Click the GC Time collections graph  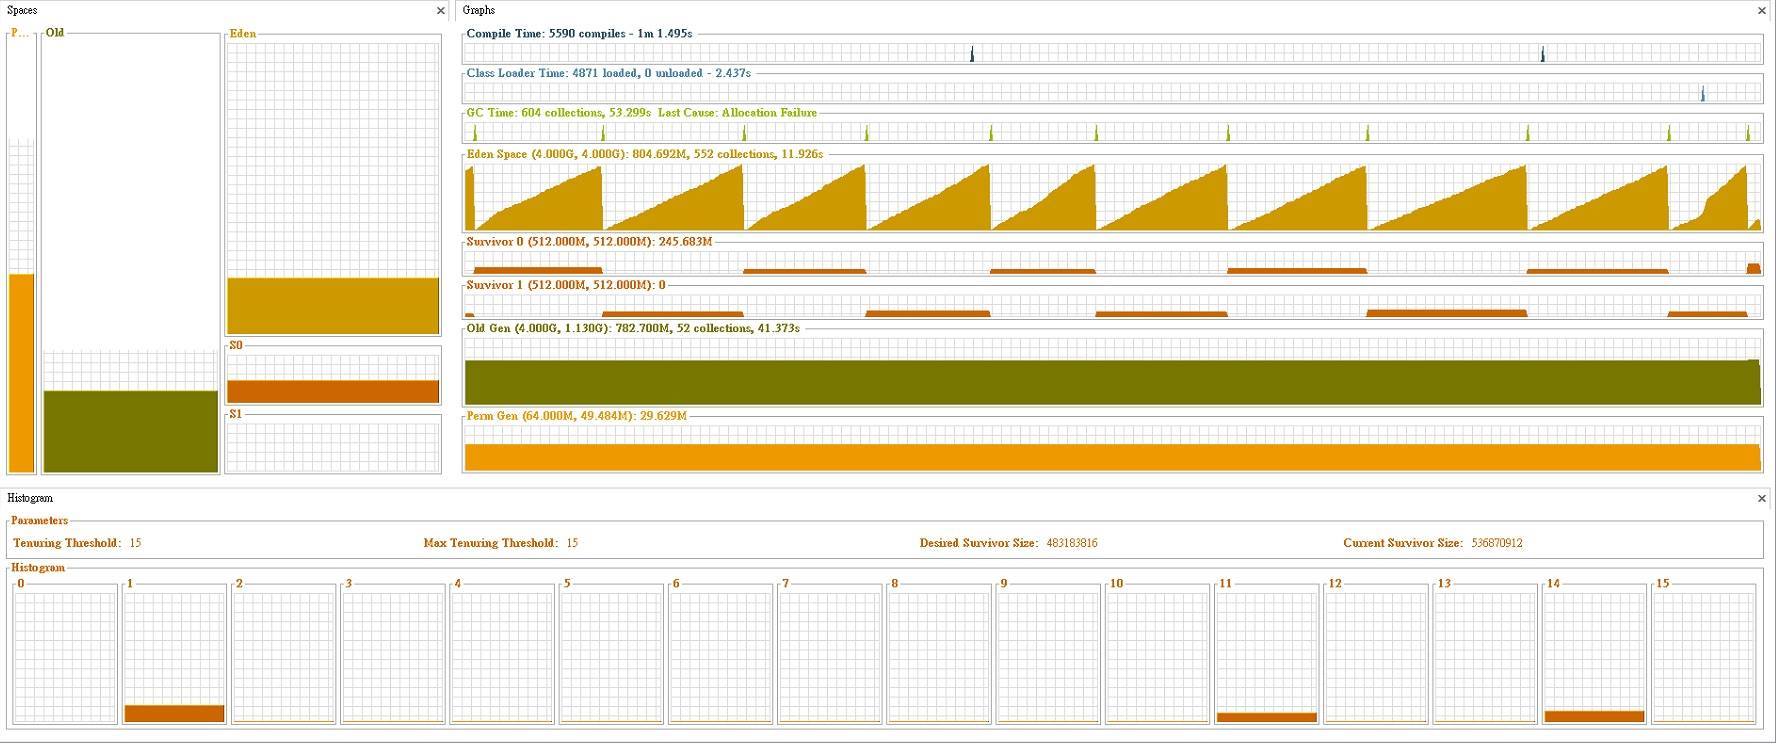(1112, 132)
